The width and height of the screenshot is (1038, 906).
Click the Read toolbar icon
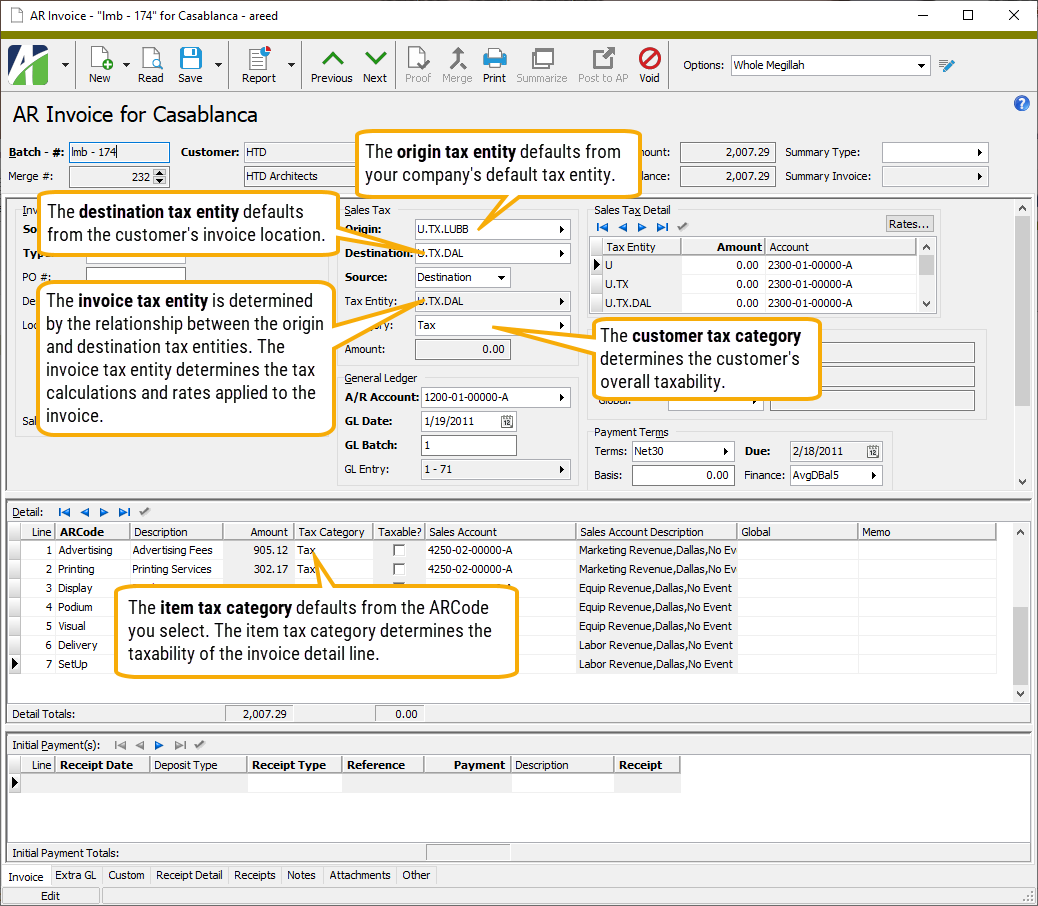pyautogui.click(x=151, y=64)
